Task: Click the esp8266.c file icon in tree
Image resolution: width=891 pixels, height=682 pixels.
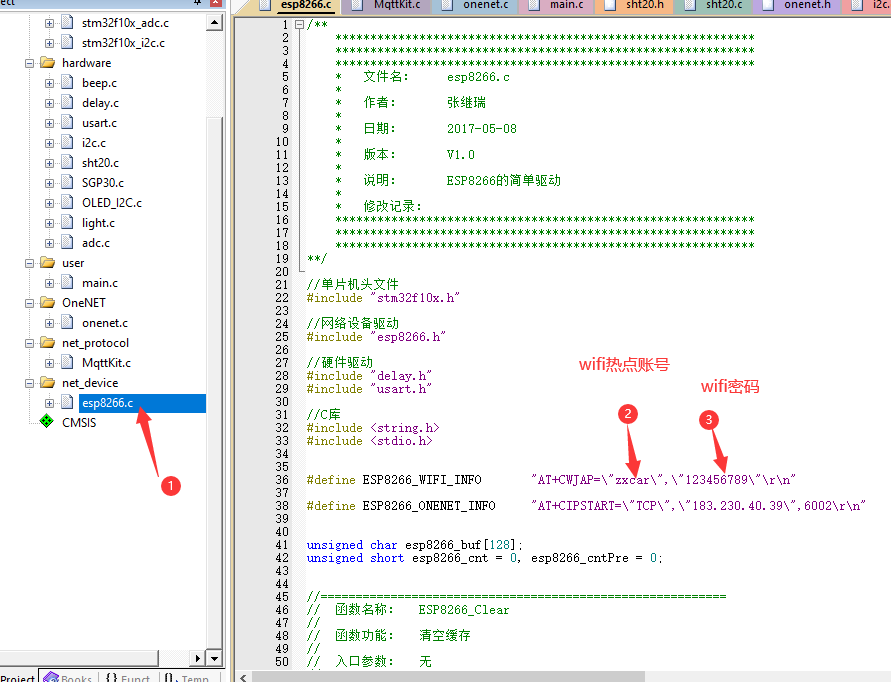Action: (67, 402)
